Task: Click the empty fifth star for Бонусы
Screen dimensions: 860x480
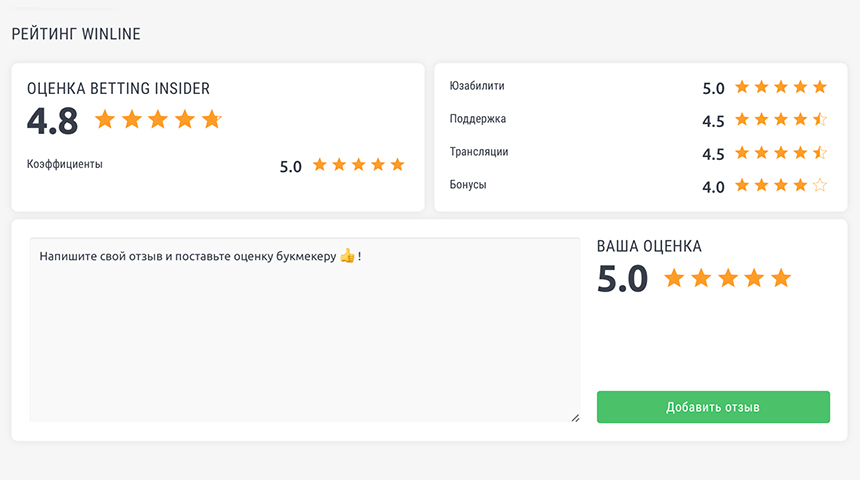Action: pyautogui.click(x=820, y=185)
